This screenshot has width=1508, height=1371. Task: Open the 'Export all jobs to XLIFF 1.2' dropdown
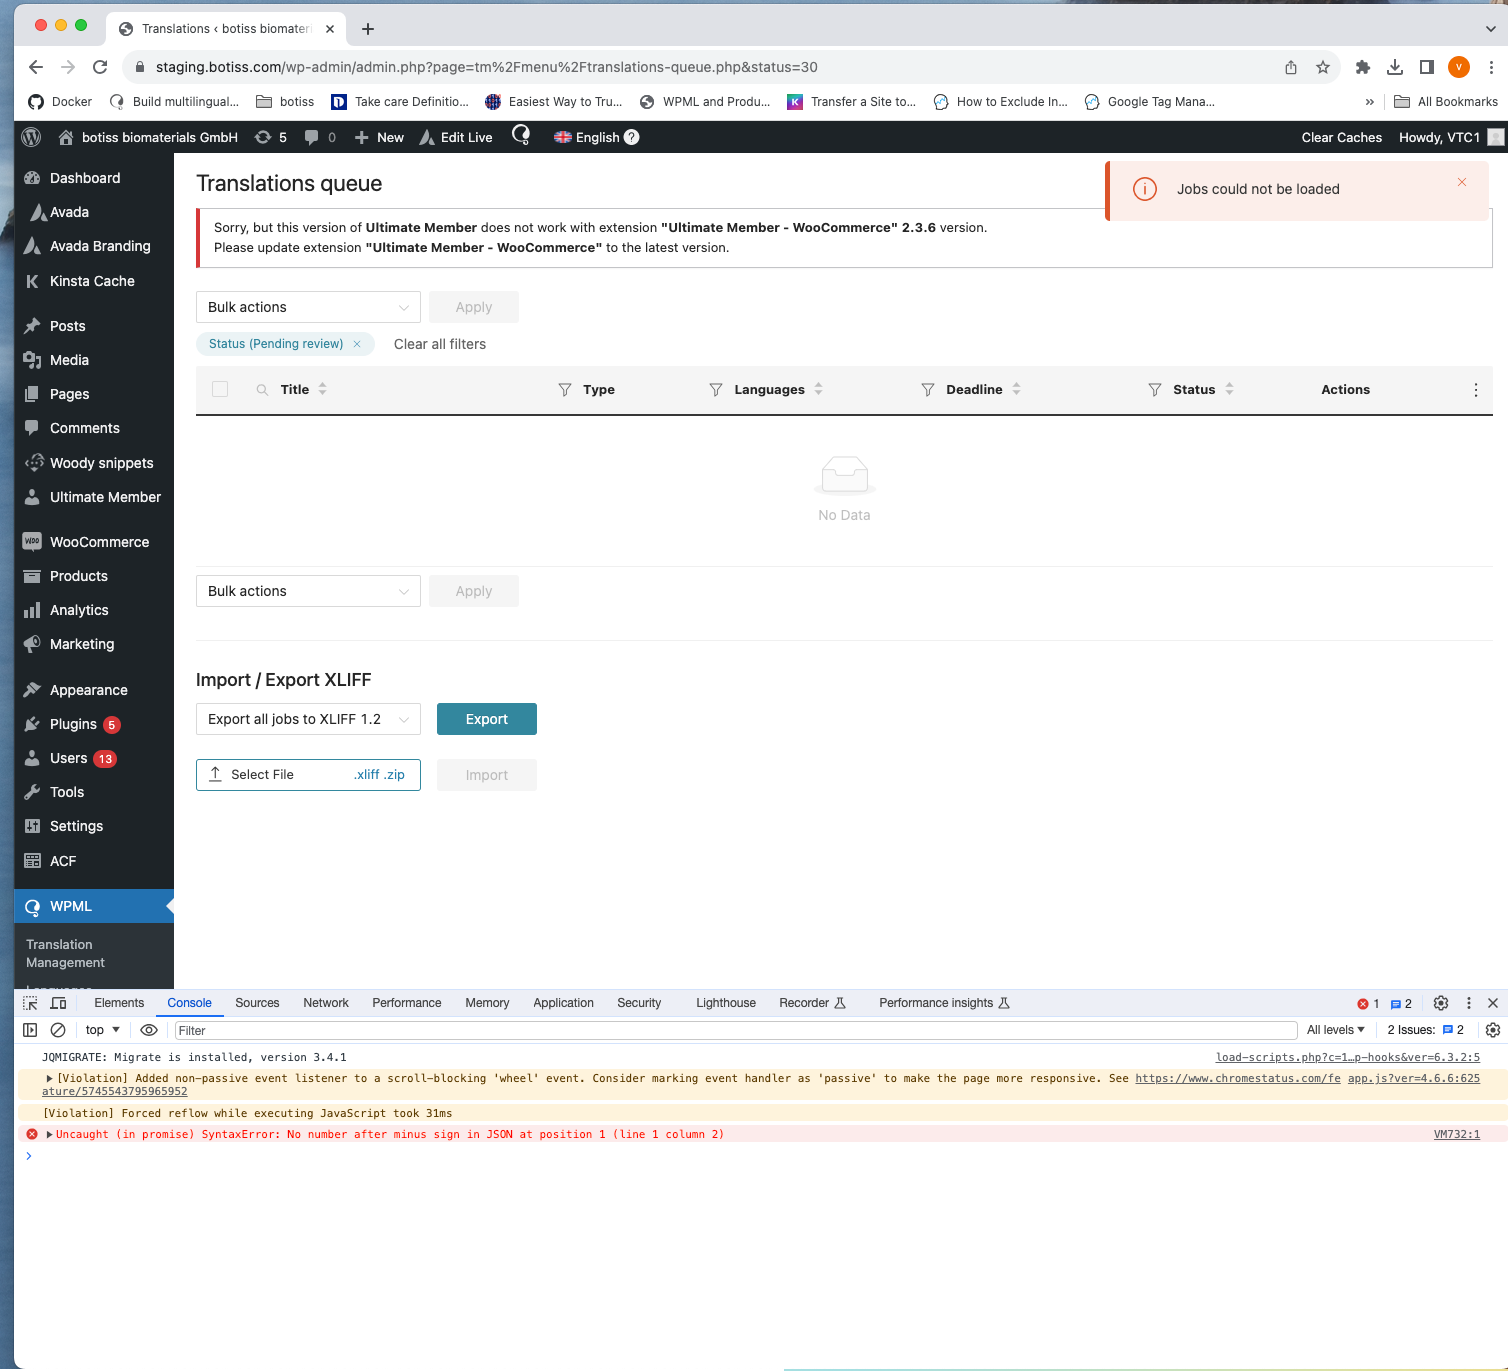click(308, 719)
